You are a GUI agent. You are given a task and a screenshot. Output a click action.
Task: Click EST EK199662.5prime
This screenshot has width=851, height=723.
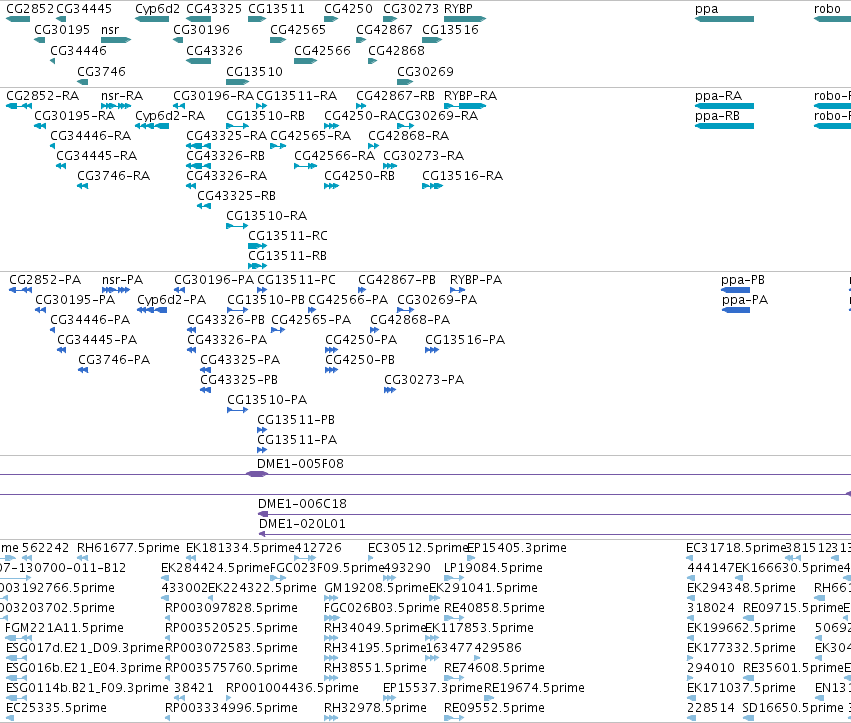tap(741, 628)
